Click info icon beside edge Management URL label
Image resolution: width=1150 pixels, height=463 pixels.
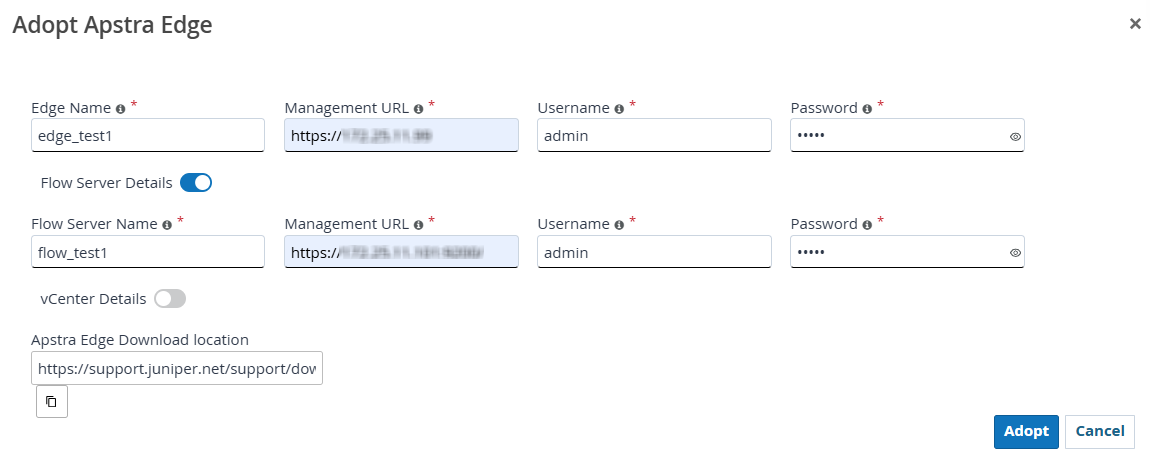pos(418,108)
